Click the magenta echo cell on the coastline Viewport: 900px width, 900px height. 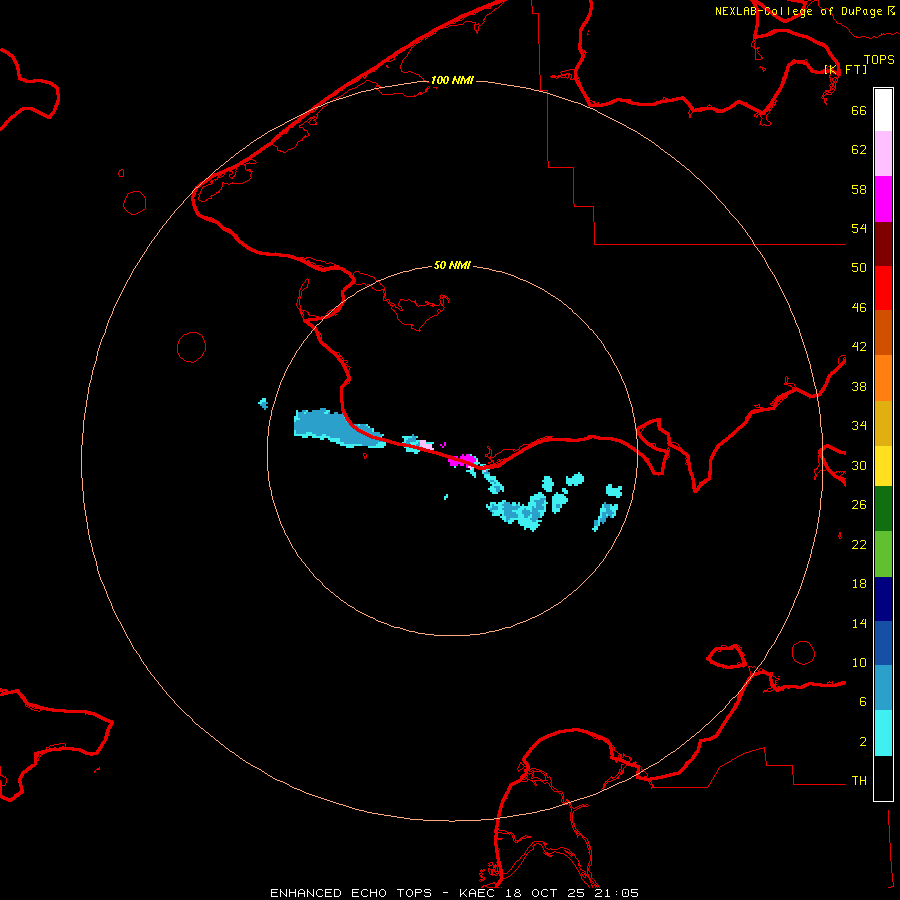tap(463, 460)
